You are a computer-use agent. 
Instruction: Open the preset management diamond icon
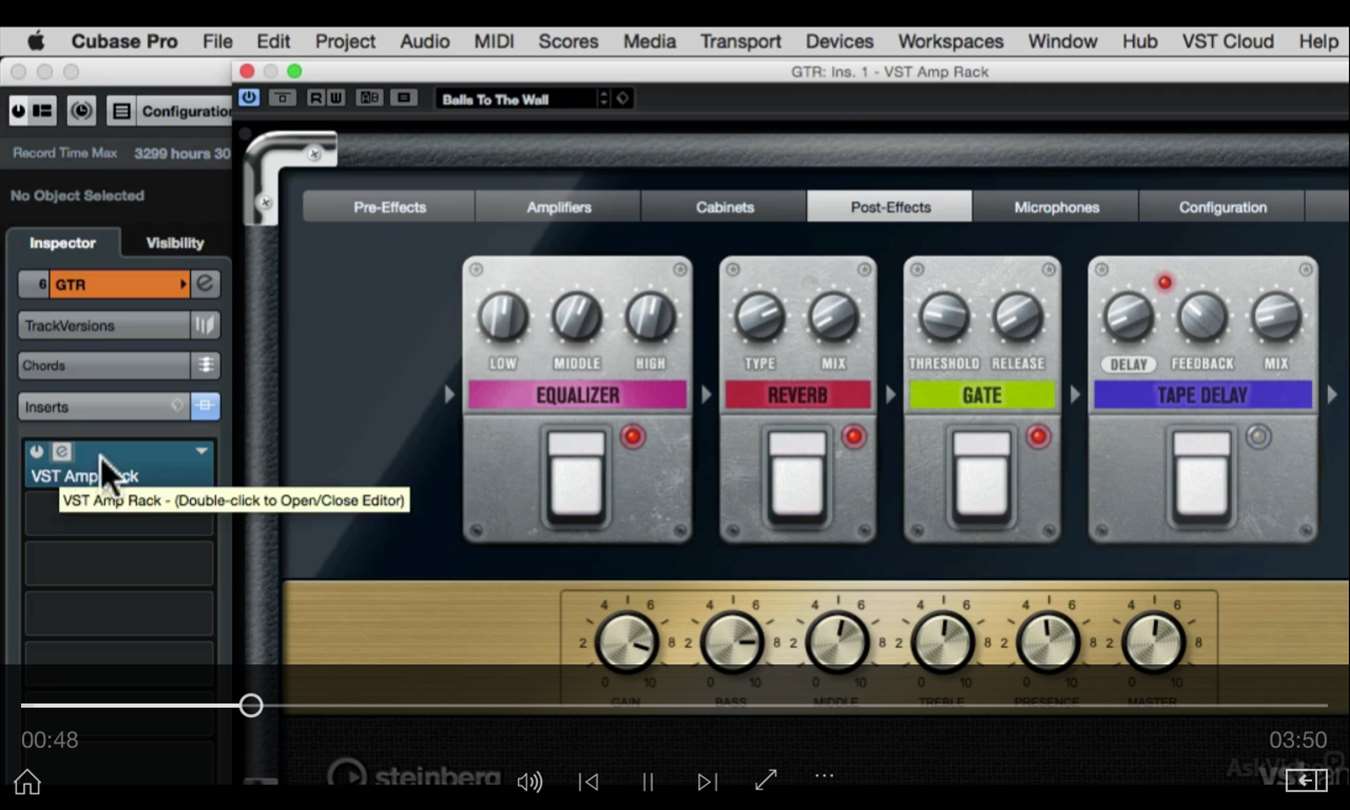pyautogui.click(x=622, y=99)
